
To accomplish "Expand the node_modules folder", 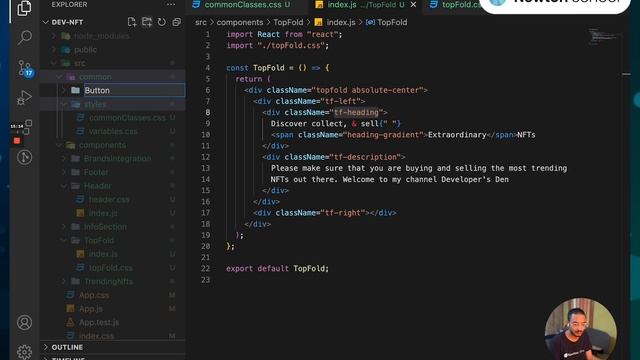I will pos(54,36).
